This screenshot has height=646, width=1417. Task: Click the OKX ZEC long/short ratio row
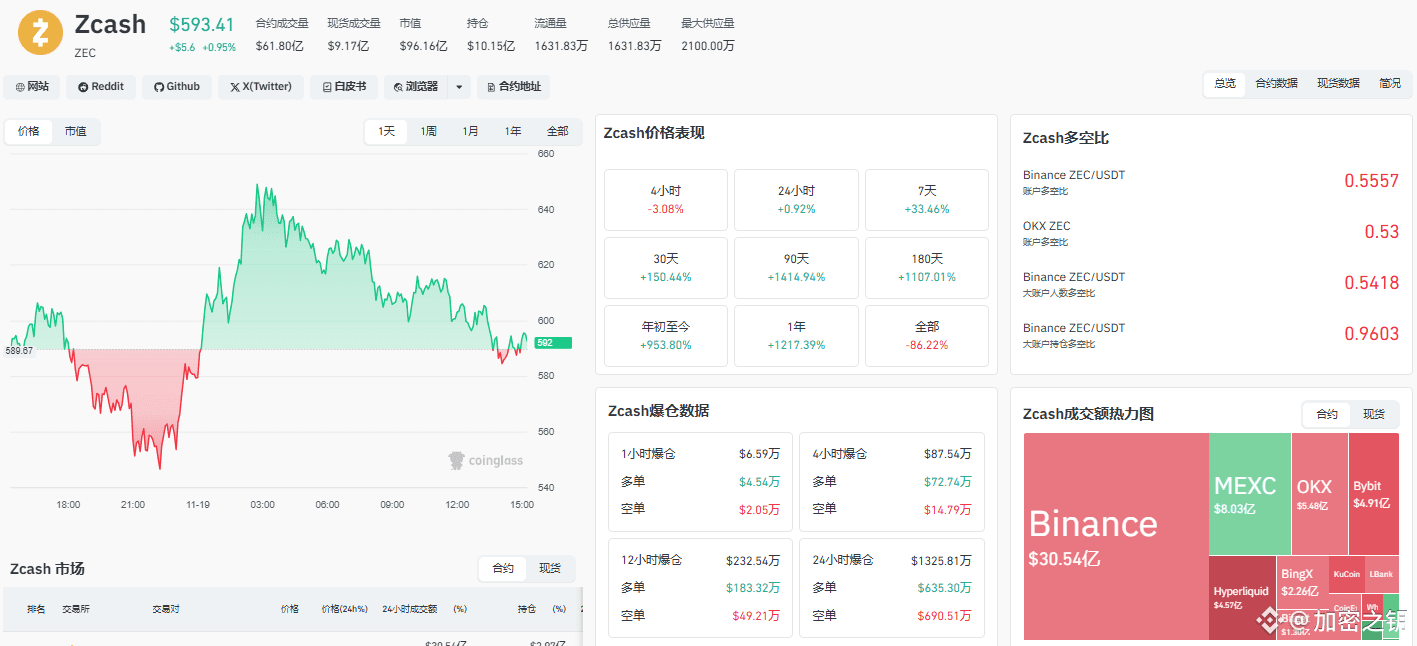(1211, 232)
